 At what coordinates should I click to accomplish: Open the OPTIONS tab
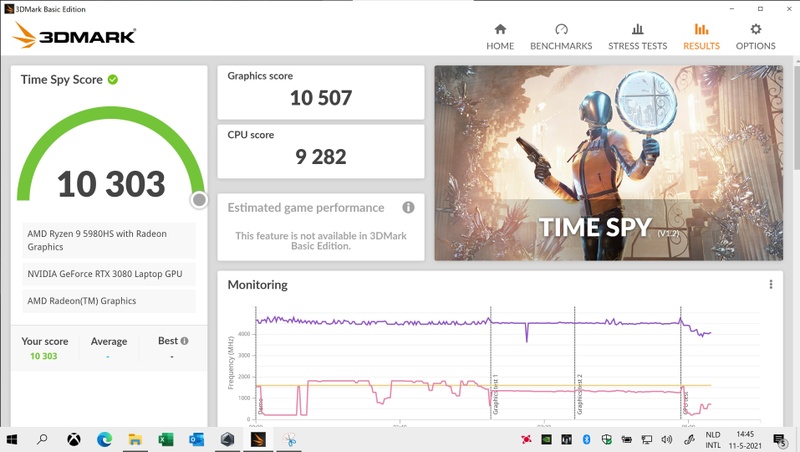tap(755, 37)
